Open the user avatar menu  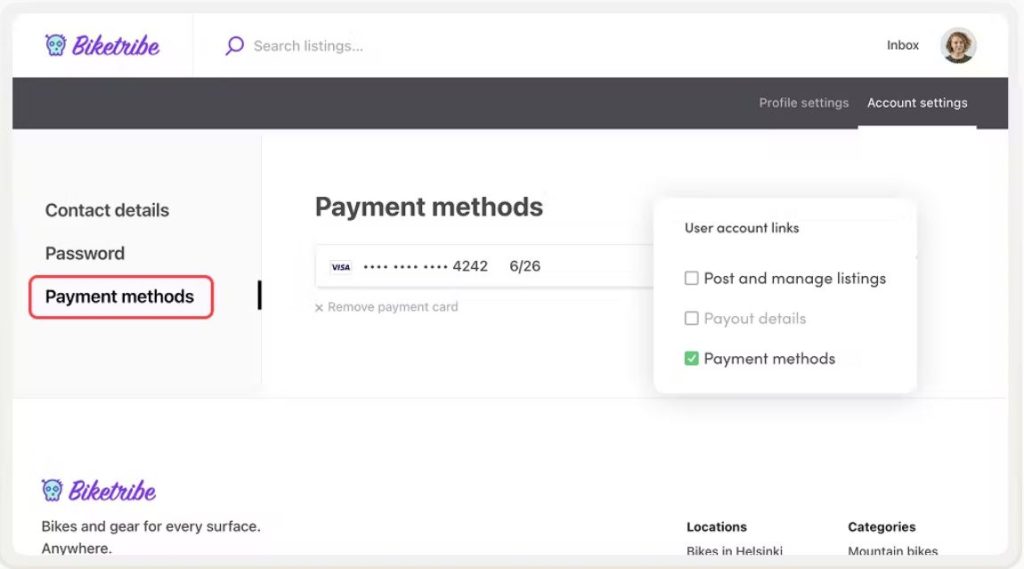958,45
